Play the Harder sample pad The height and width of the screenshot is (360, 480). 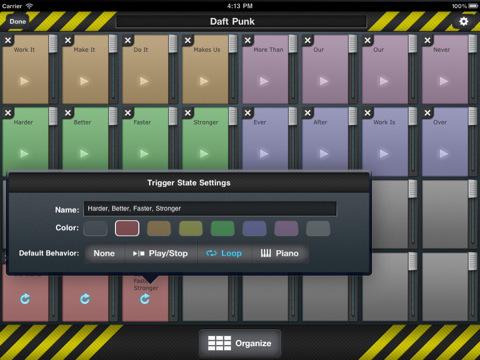pyautogui.click(x=24, y=154)
